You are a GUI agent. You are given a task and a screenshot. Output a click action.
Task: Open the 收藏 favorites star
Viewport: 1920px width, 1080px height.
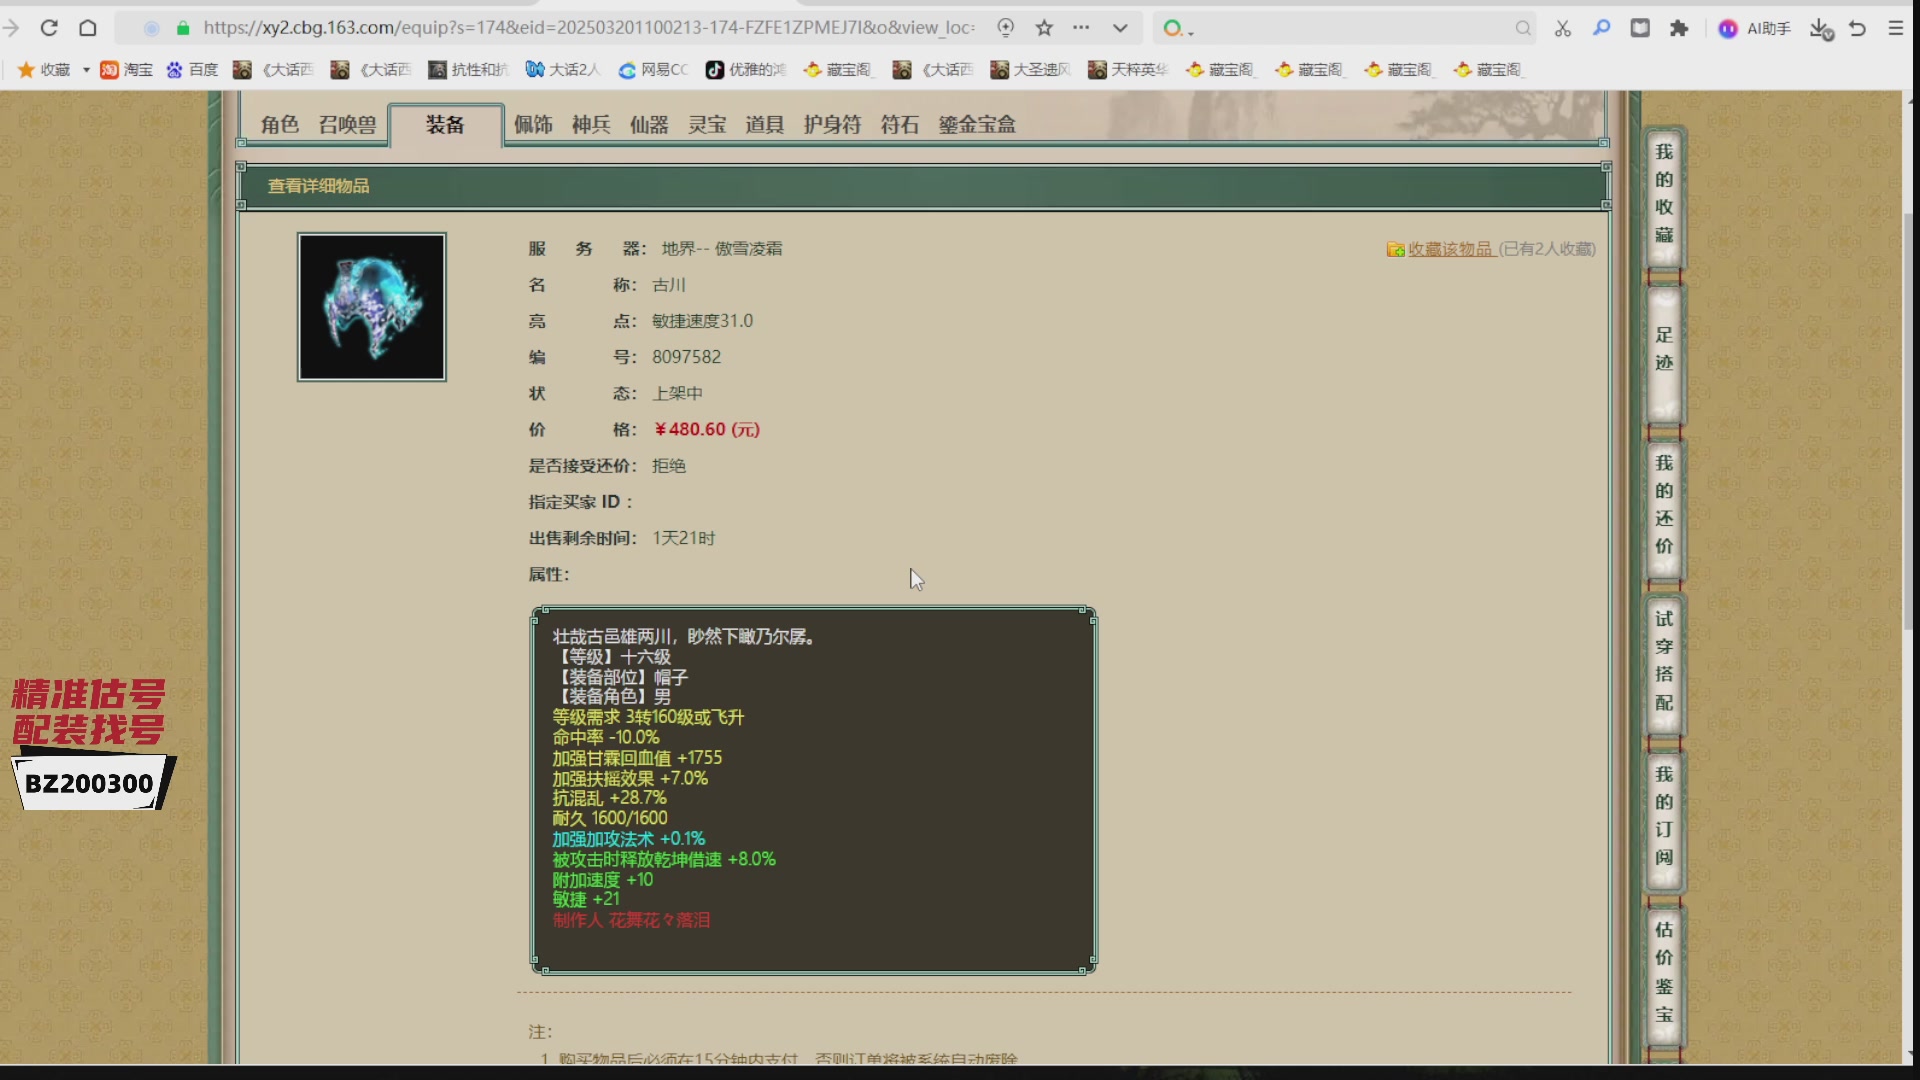tap(44, 69)
